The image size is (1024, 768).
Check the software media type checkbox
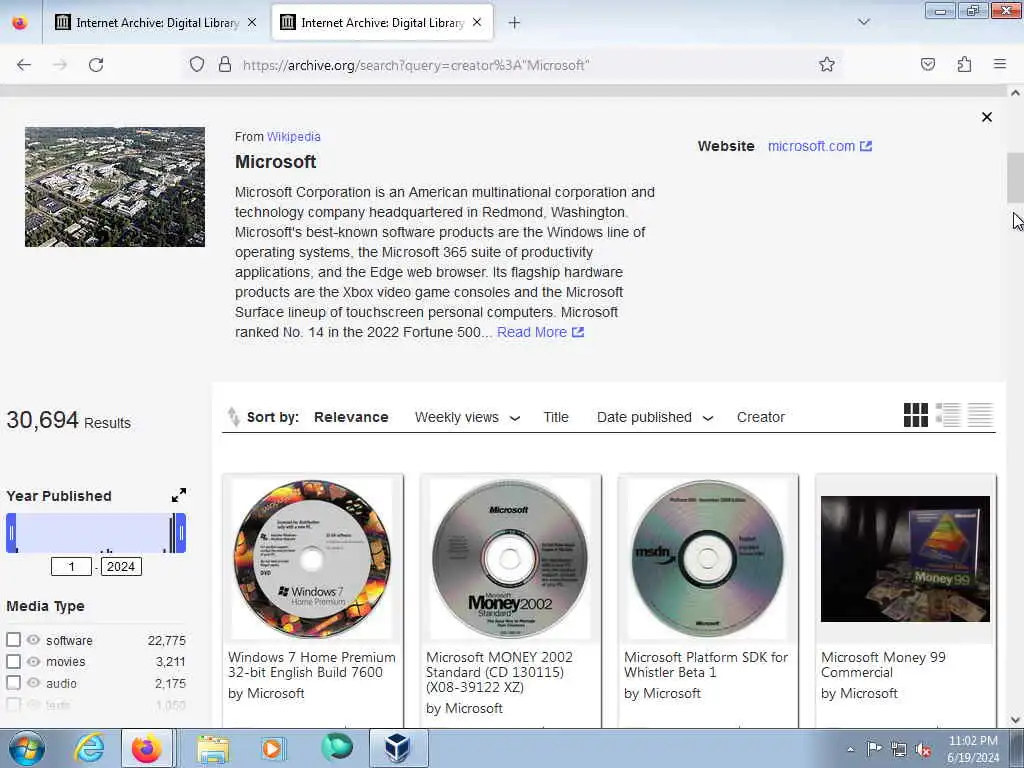click(x=13, y=640)
